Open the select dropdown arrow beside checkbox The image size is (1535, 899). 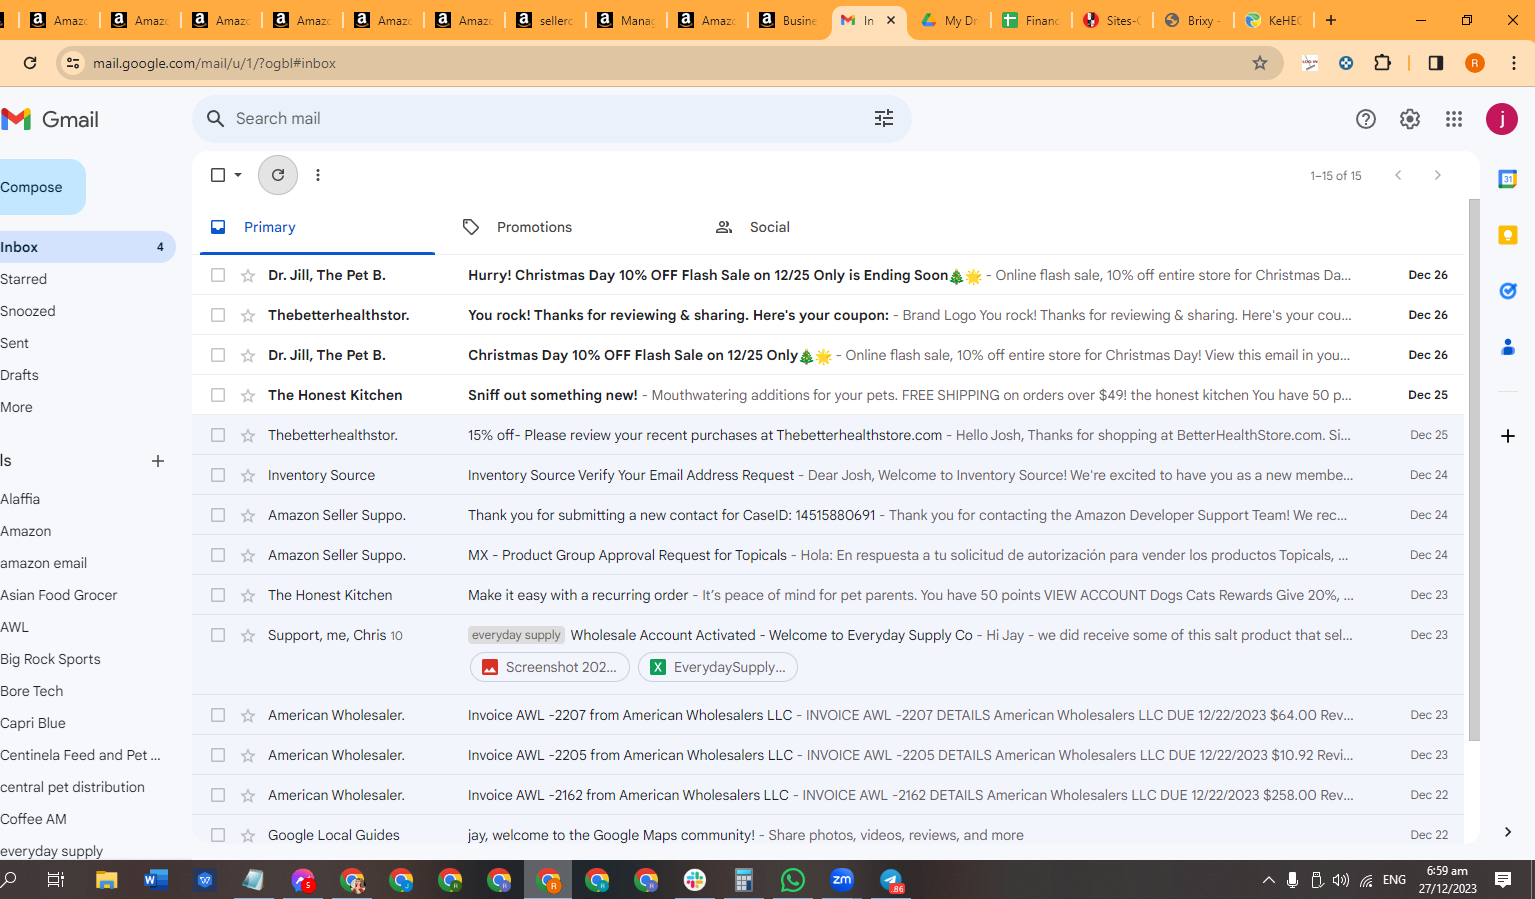238,175
